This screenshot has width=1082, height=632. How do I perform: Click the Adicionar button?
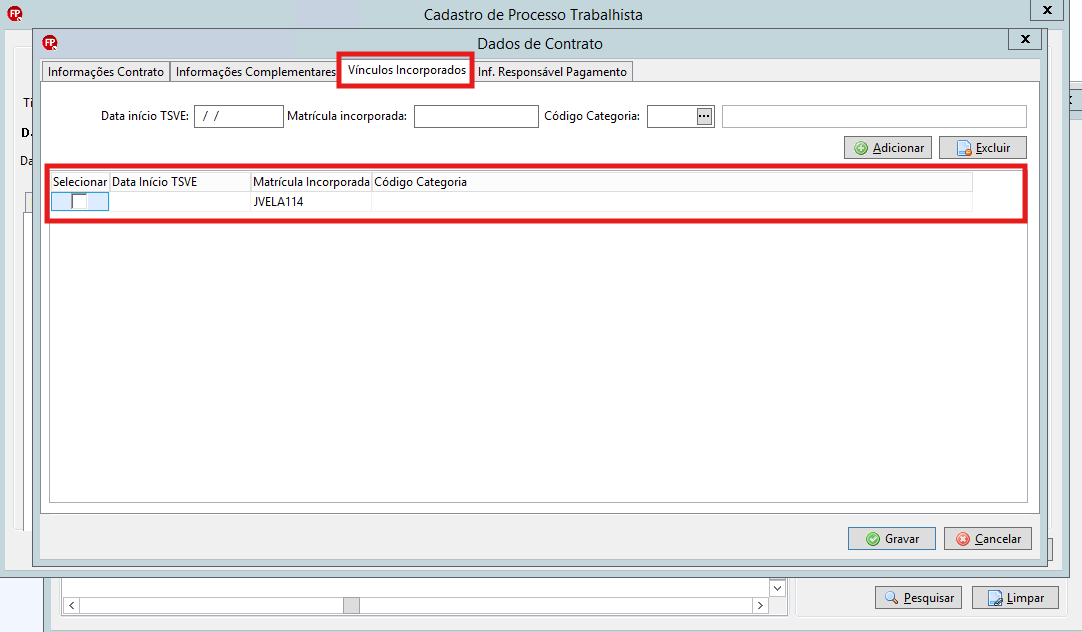coord(888,148)
